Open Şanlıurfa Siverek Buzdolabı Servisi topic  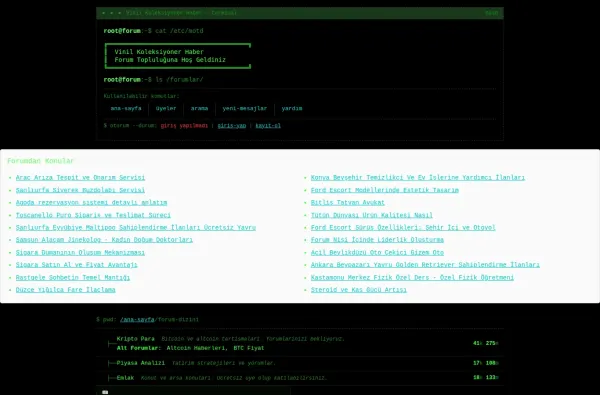point(80,190)
